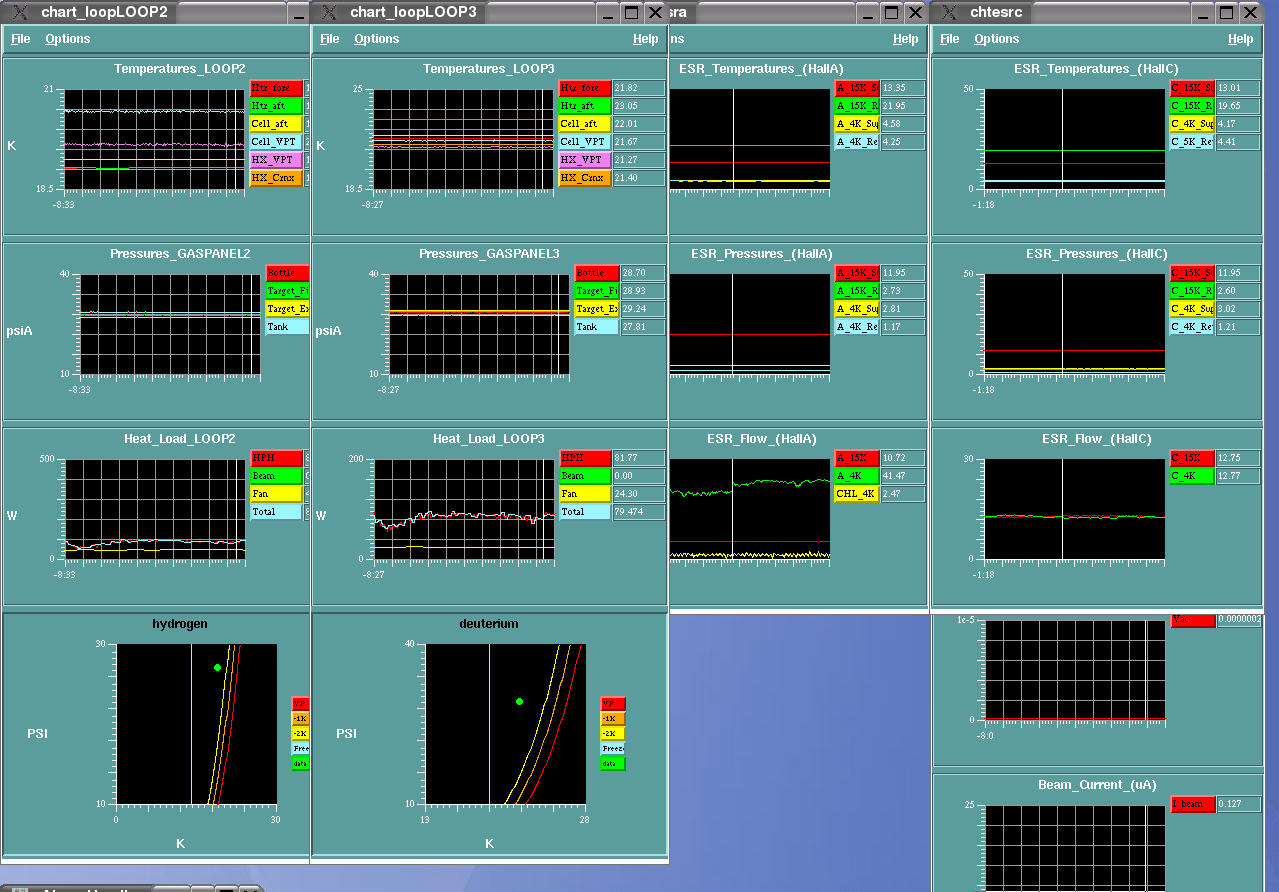Image resolution: width=1279 pixels, height=892 pixels.
Task: Click CHL_4K legend in ESR_Flow Hall A
Action: (x=857, y=494)
